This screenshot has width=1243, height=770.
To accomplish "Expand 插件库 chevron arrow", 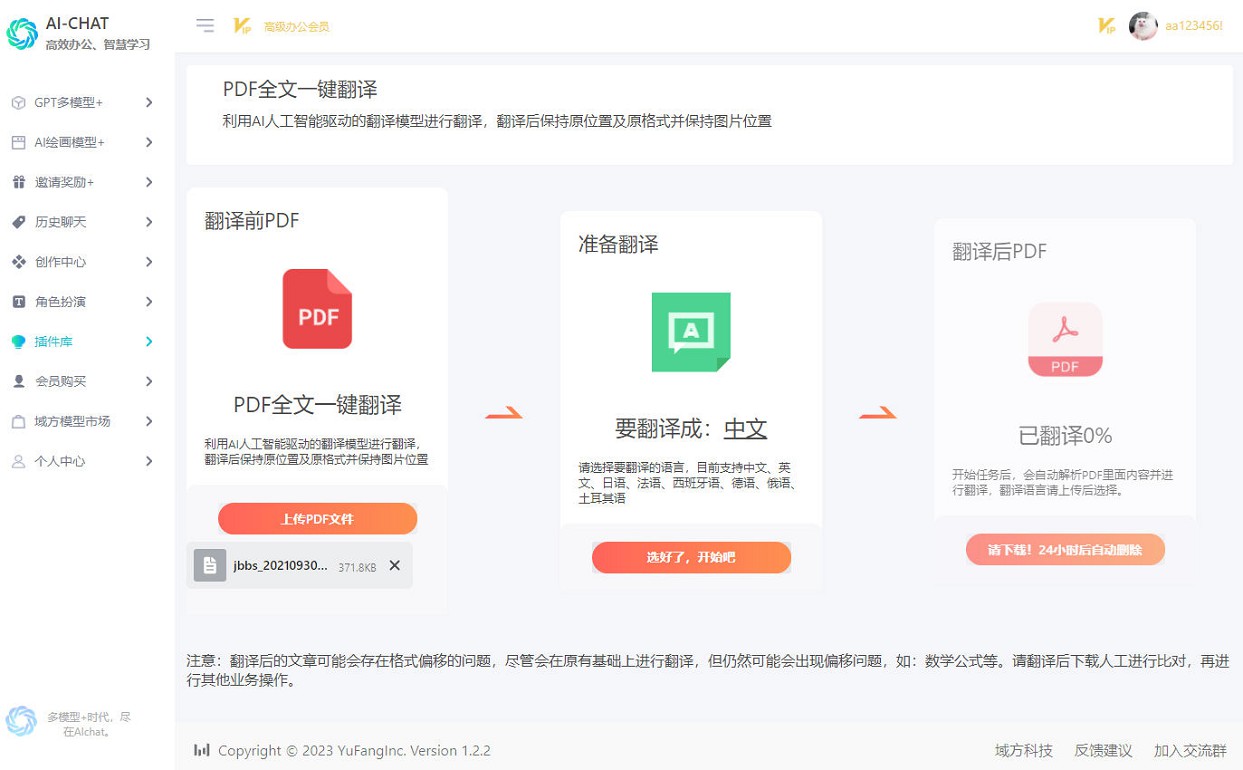I will (x=149, y=342).
